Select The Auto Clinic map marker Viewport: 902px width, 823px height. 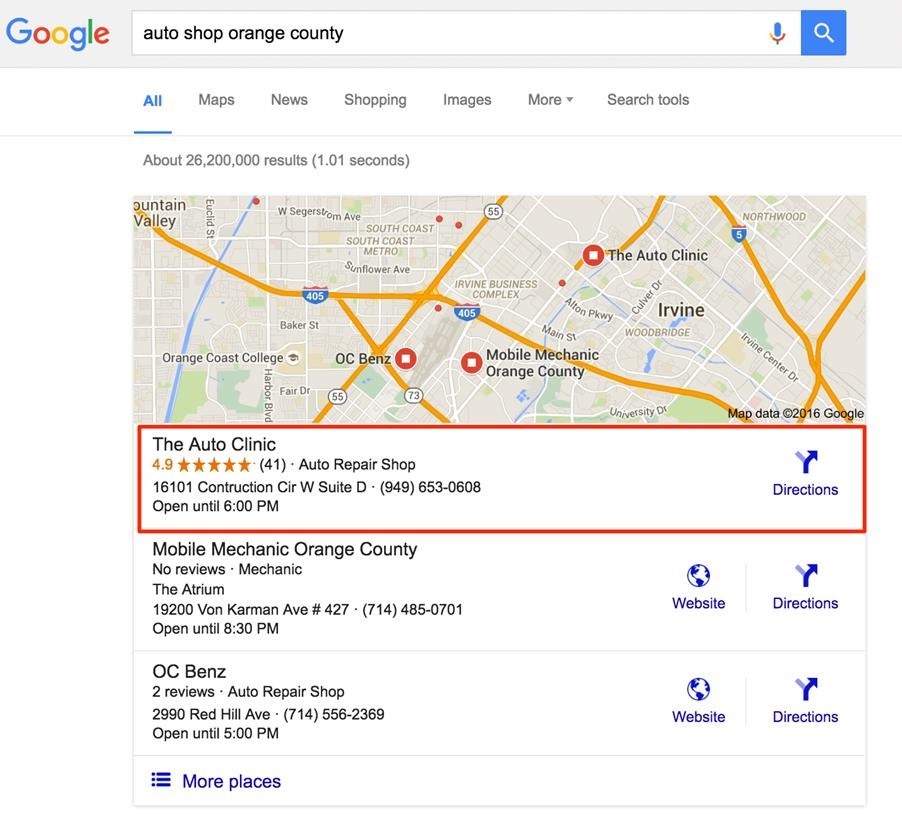pos(593,255)
